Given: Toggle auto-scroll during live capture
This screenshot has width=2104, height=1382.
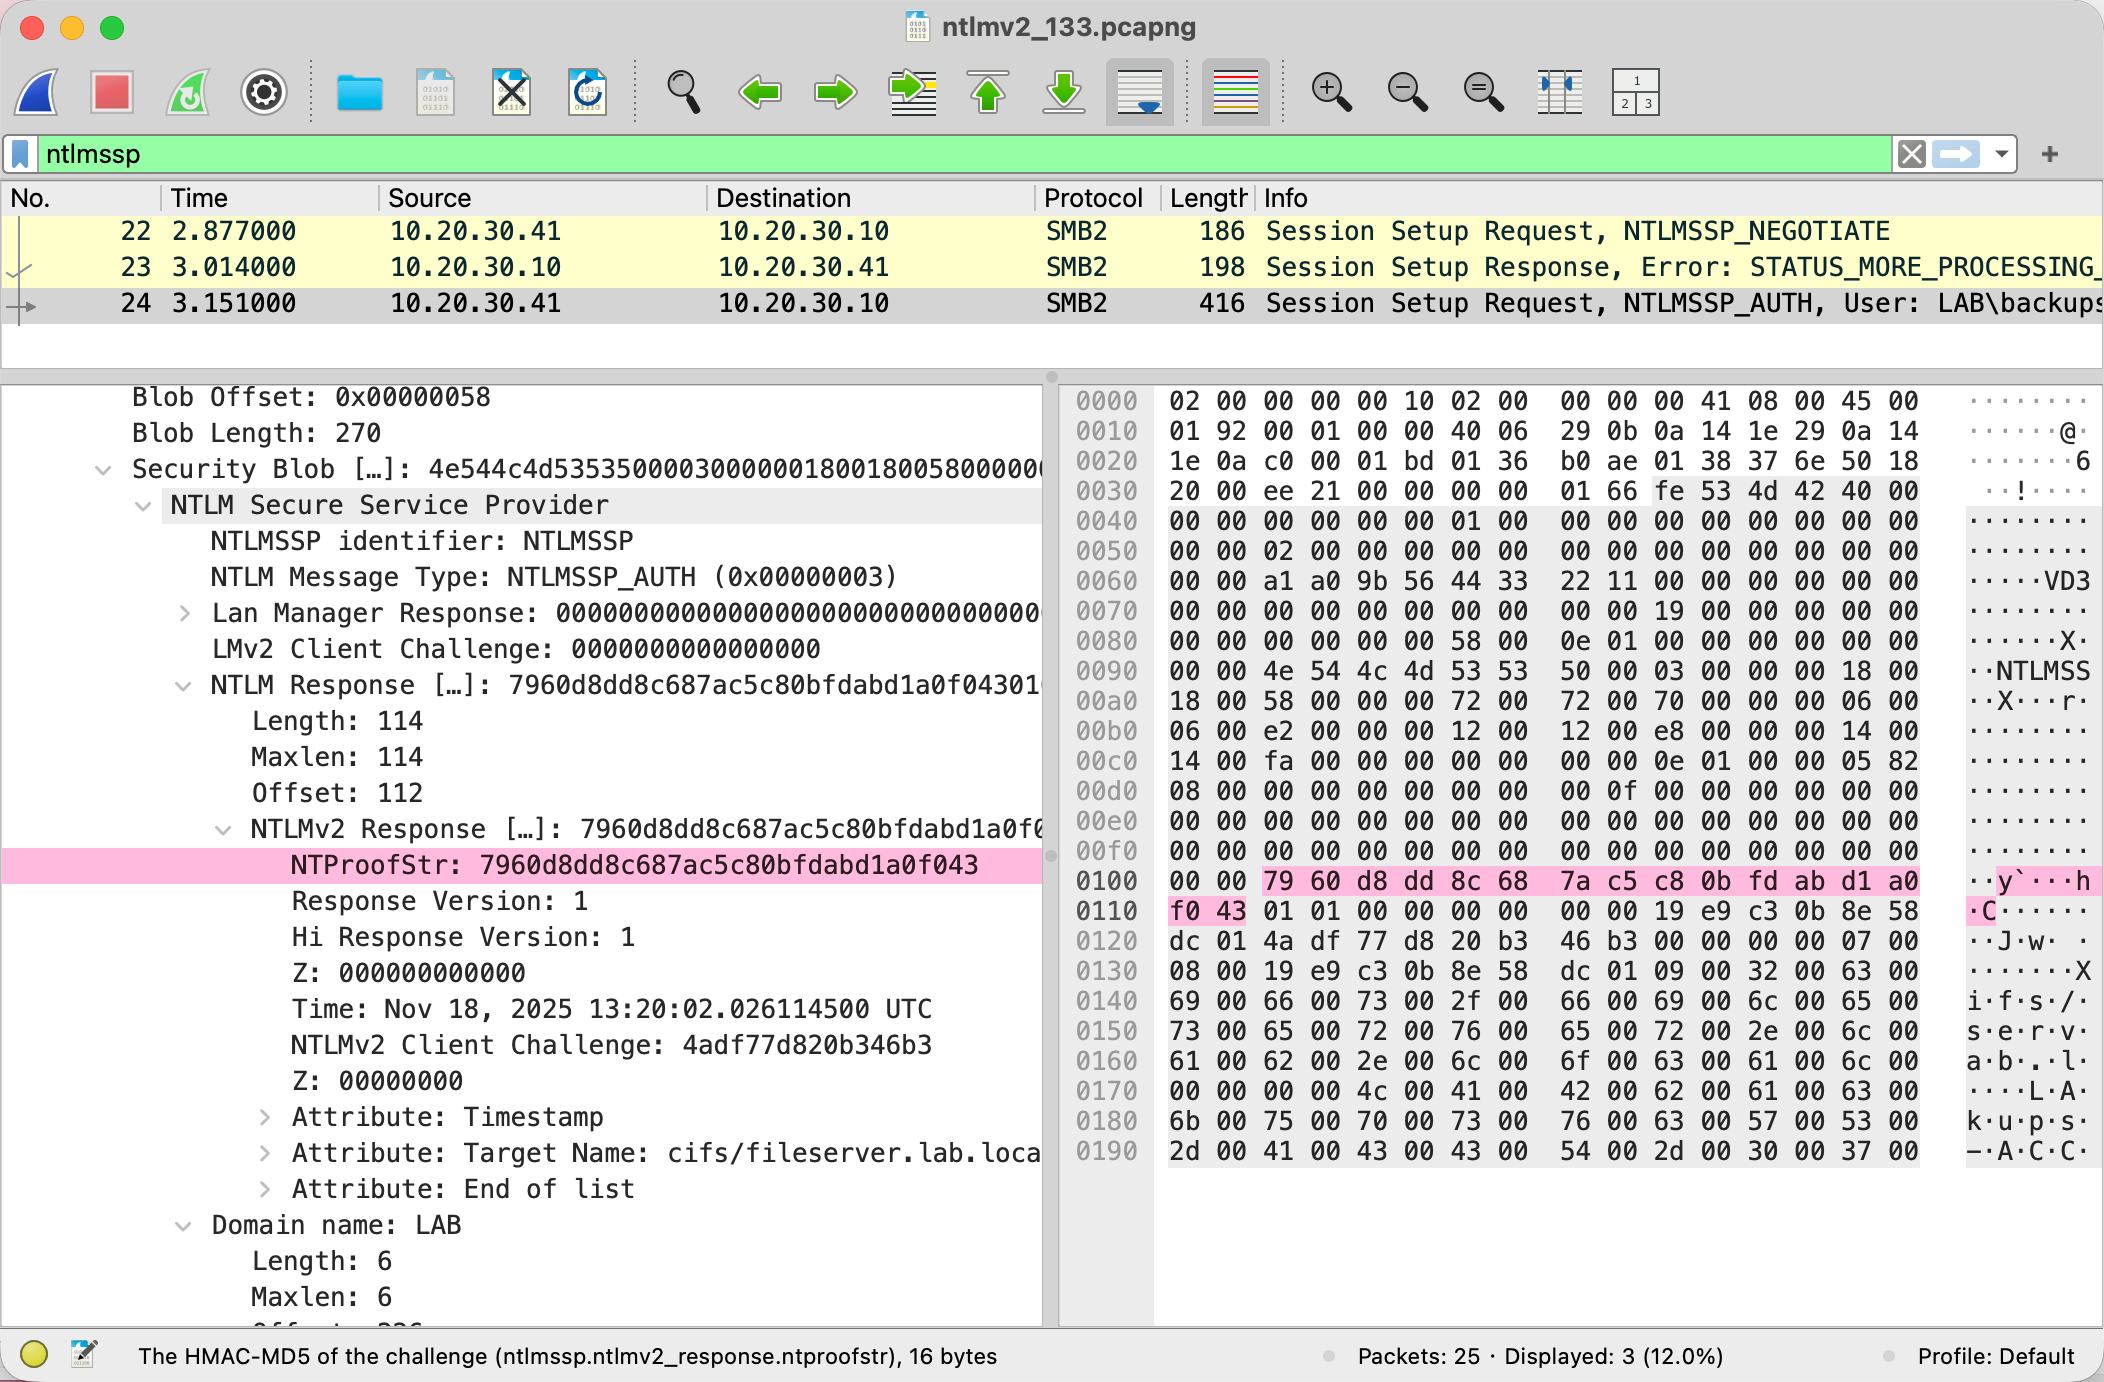Looking at the screenshot, I should pyautogui.click(x=1140, y=93).
